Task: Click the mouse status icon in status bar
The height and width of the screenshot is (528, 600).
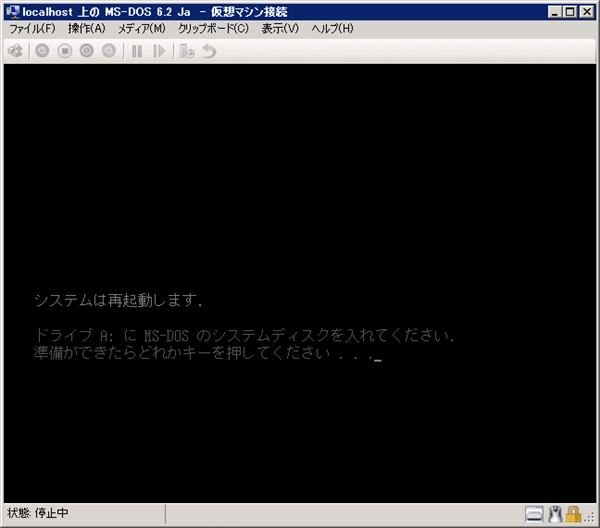Action: tap(555, 514)
